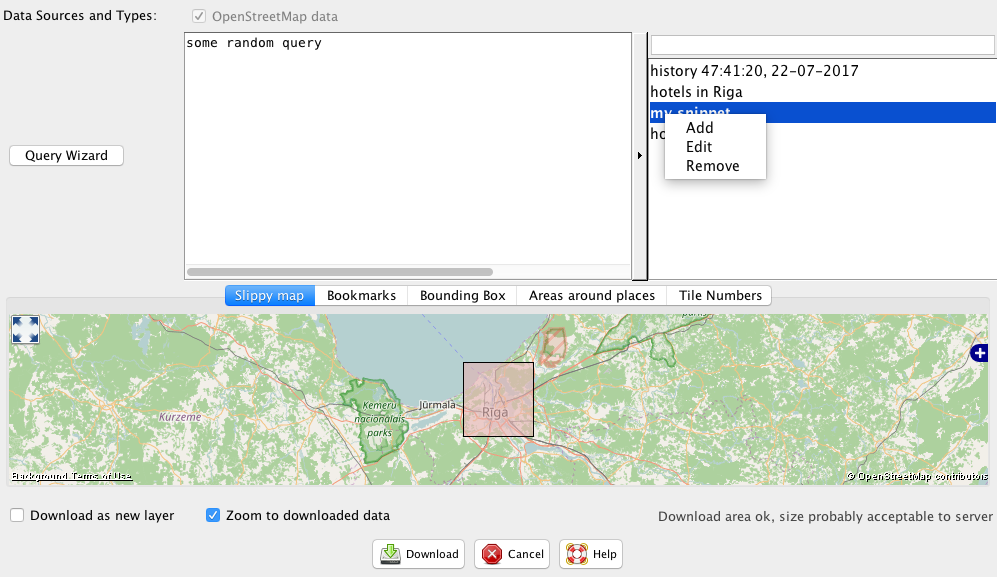
Task: Enable Download as new layer
Action: click(x=18, y=516)
